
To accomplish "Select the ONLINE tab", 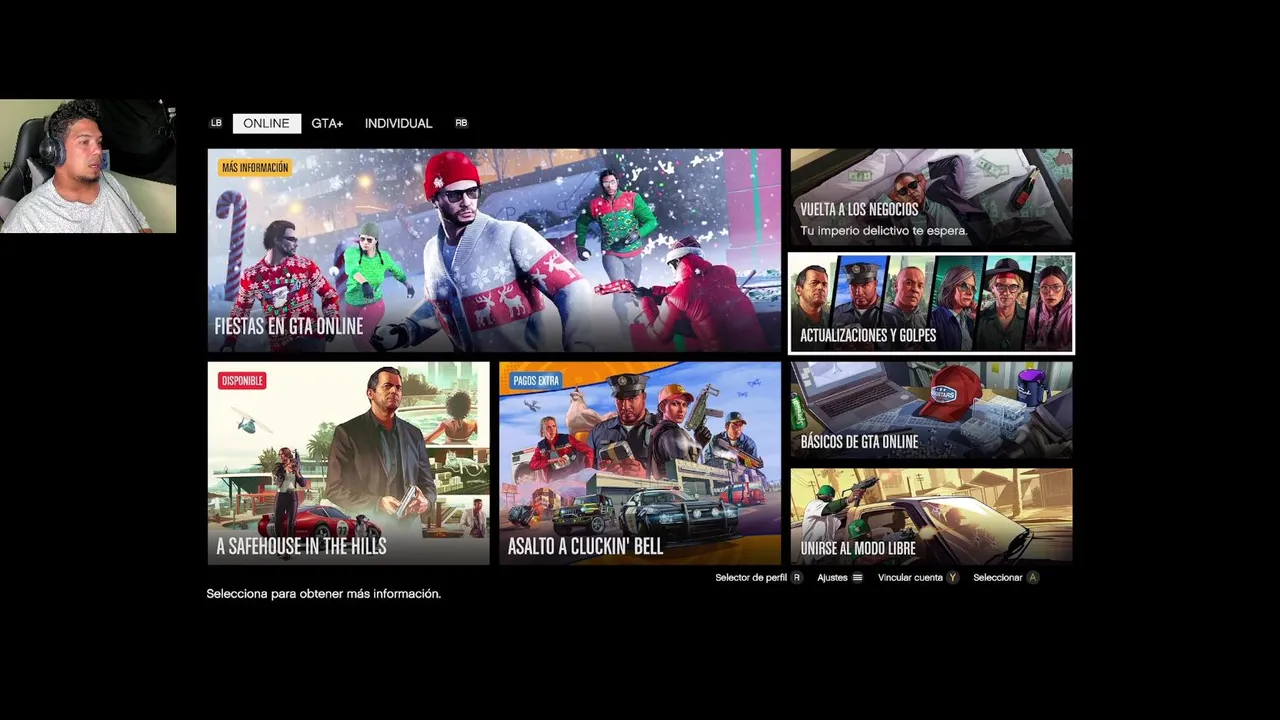I will click(x=267, y=123).
